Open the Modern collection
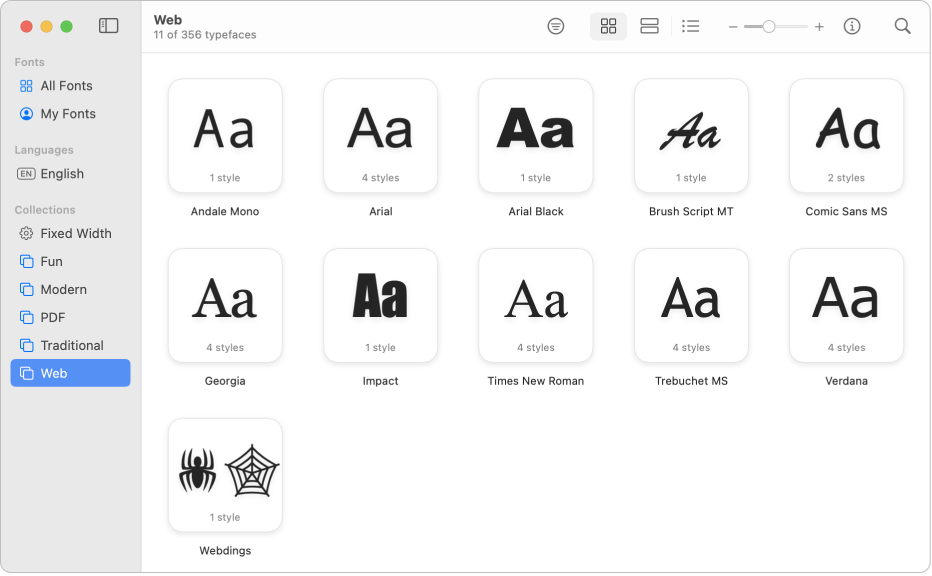This screenshot has width=932, height=576. coord(70,289)
